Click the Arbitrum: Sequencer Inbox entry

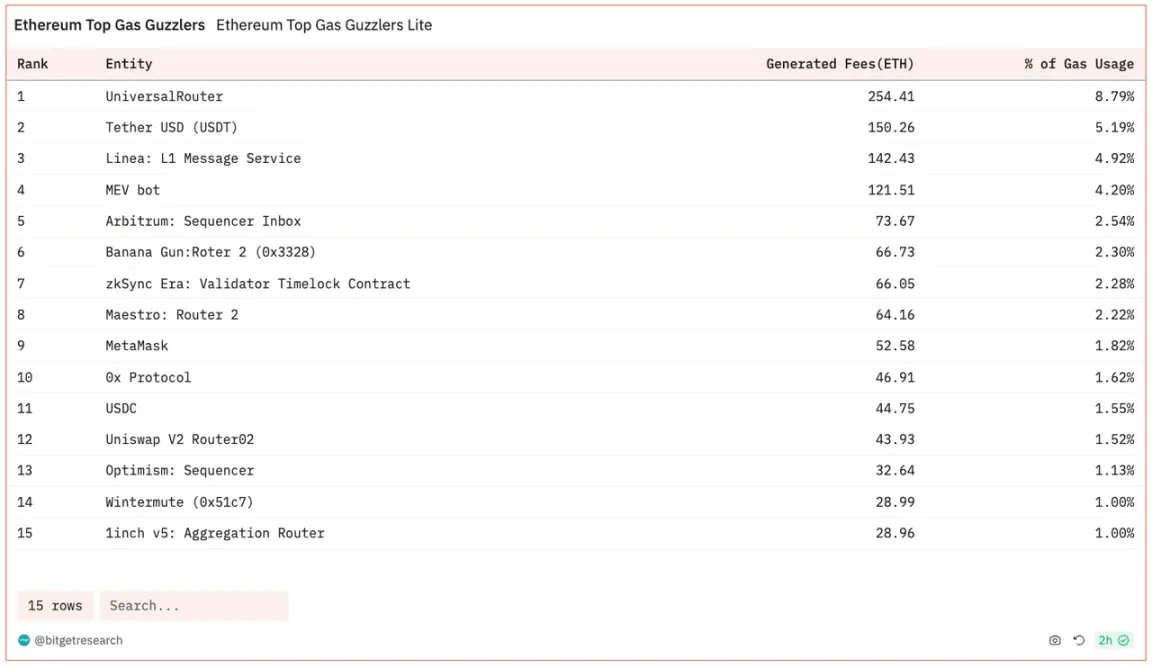point(203,221)
